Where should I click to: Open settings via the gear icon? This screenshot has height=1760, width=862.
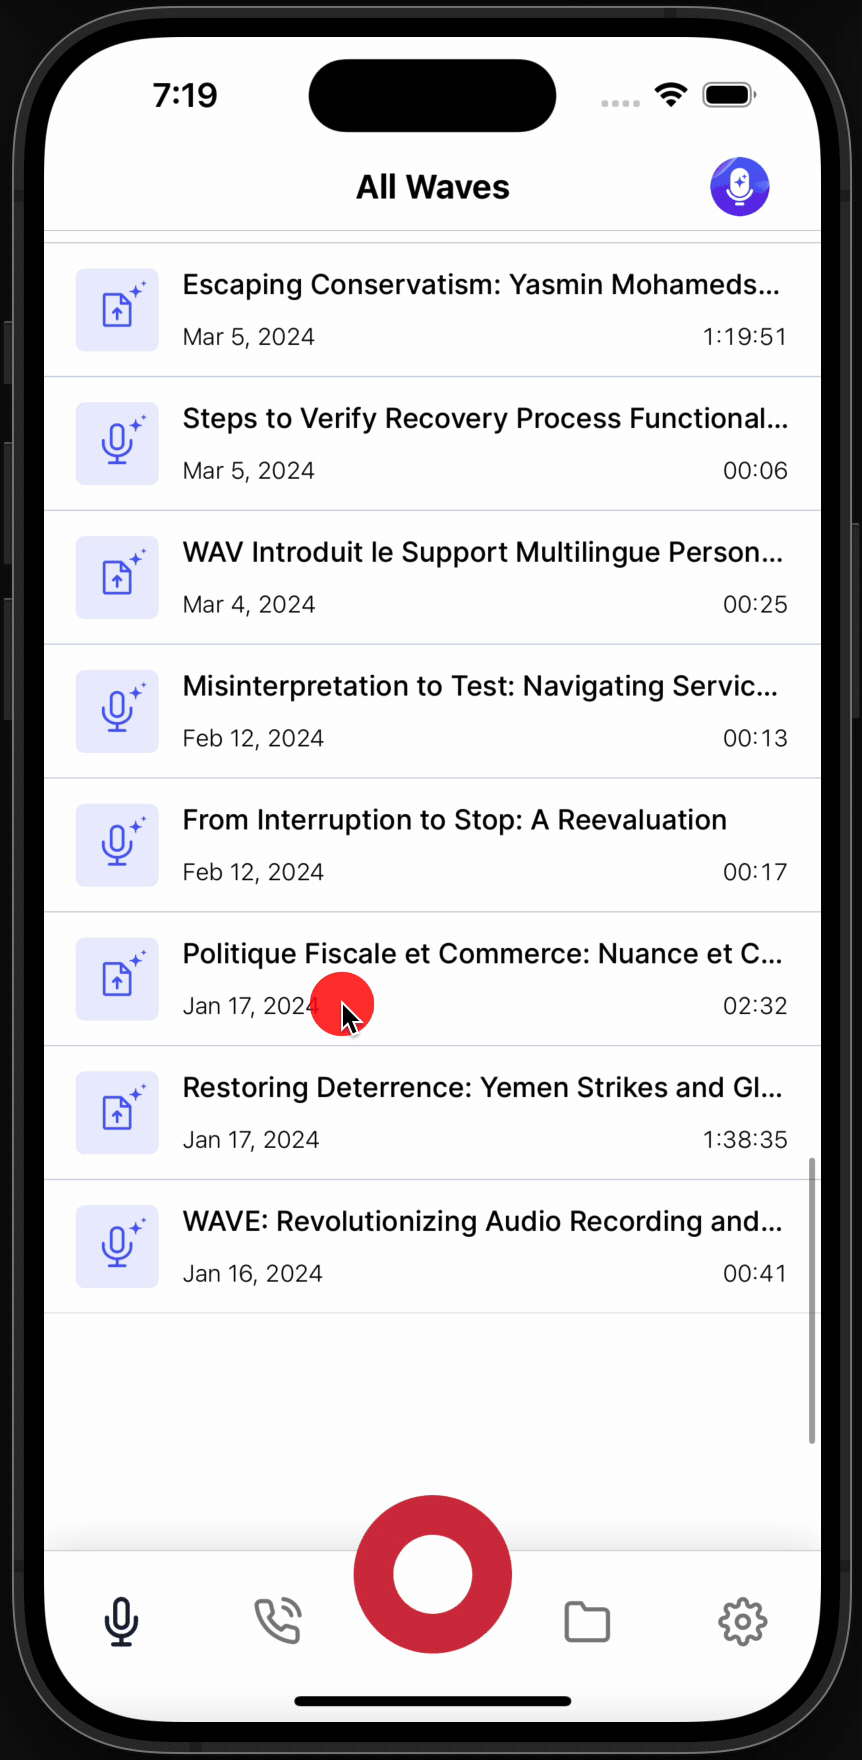[742, 1621]
